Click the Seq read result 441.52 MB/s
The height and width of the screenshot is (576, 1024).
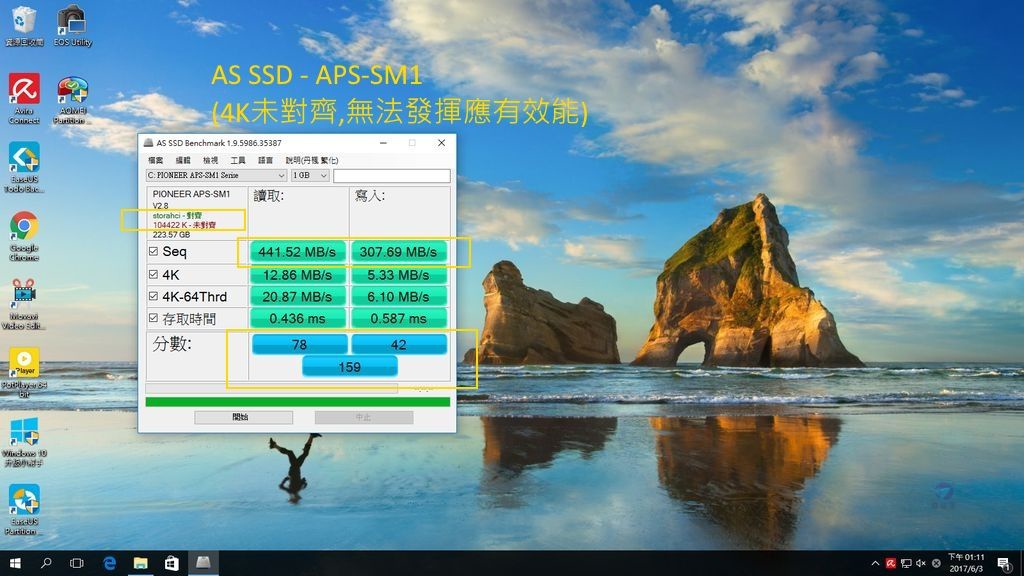click(x=297, y=251)
